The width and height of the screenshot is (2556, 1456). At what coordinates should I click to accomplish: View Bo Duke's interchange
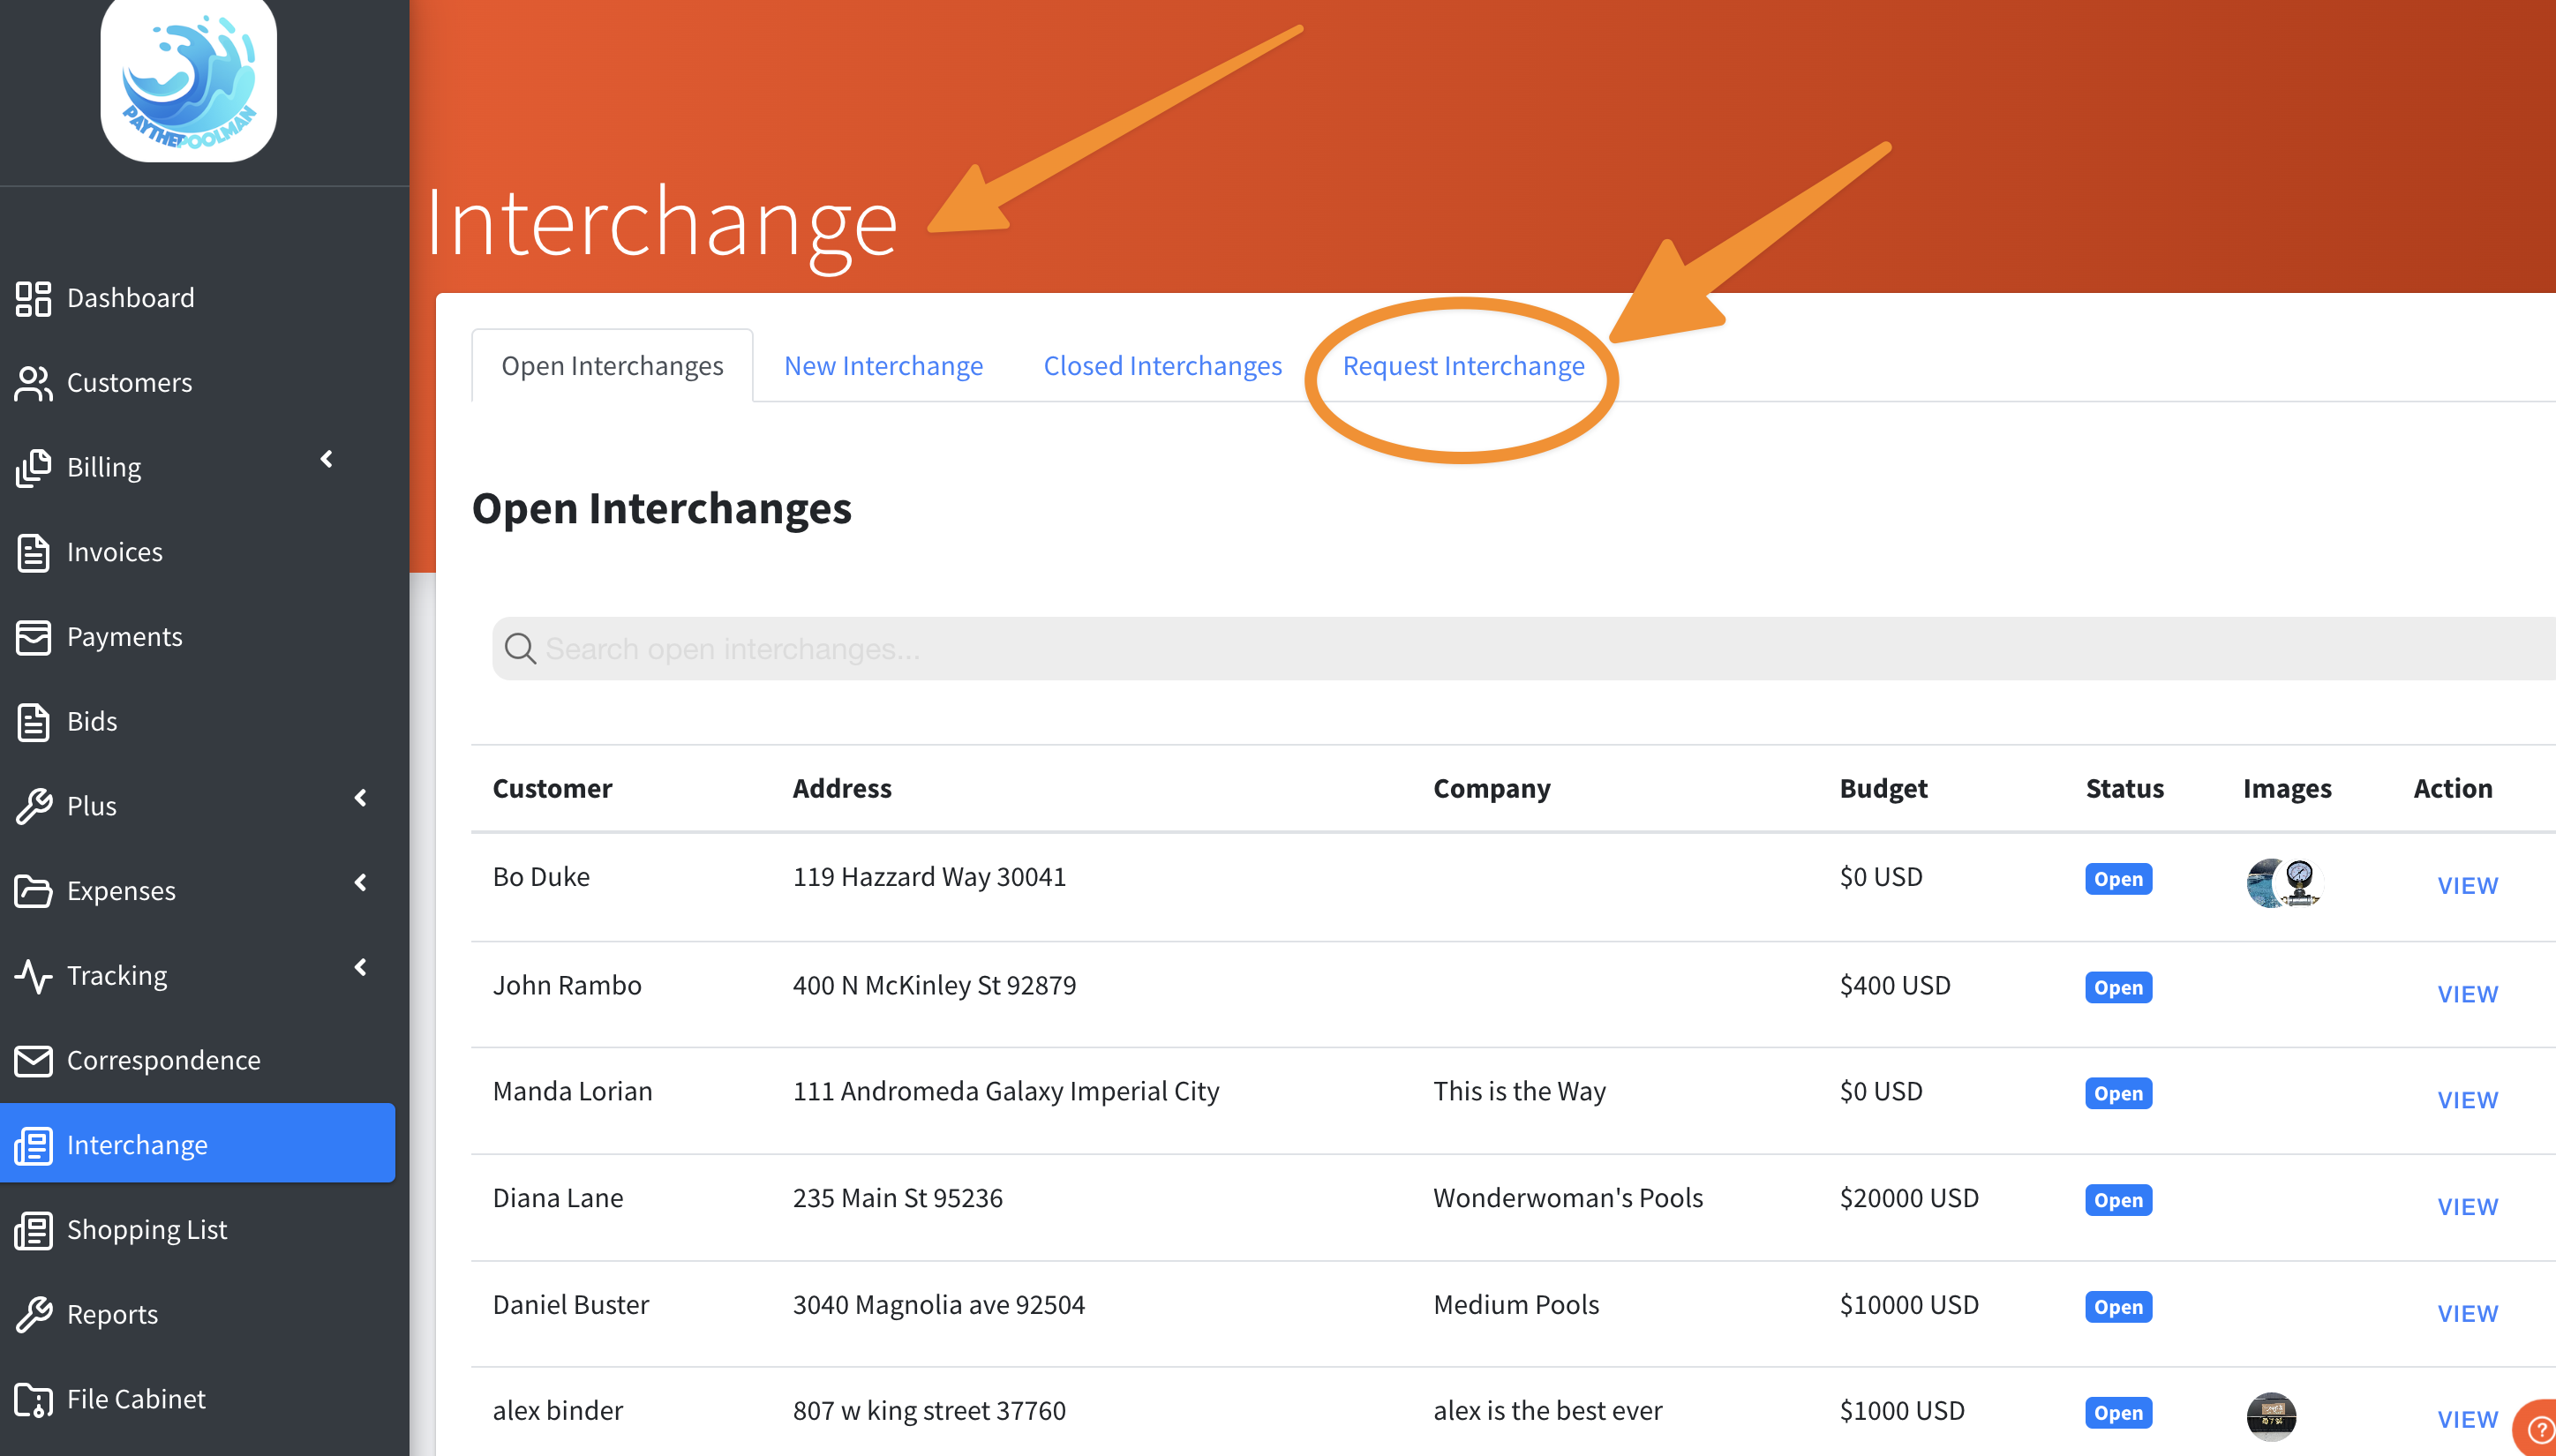[x=2467, y=886]
